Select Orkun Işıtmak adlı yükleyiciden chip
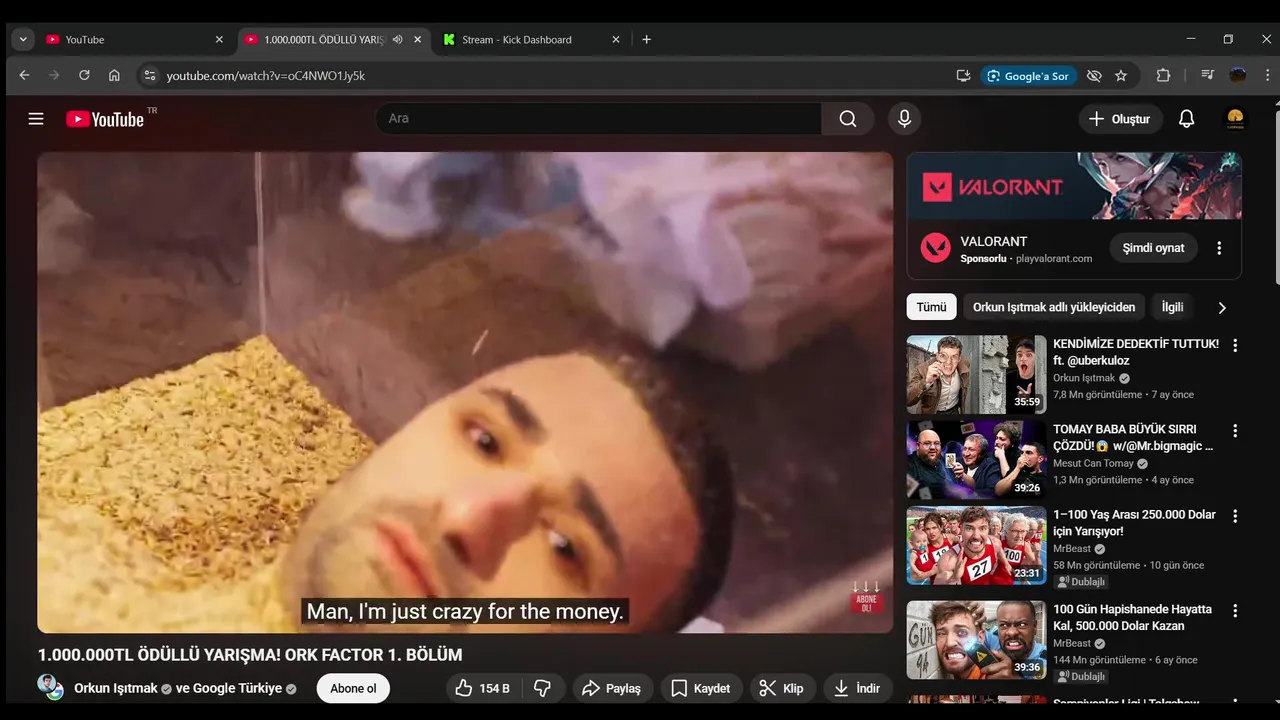This screenshot has height=720, width=1280. tap(1054, 307)
